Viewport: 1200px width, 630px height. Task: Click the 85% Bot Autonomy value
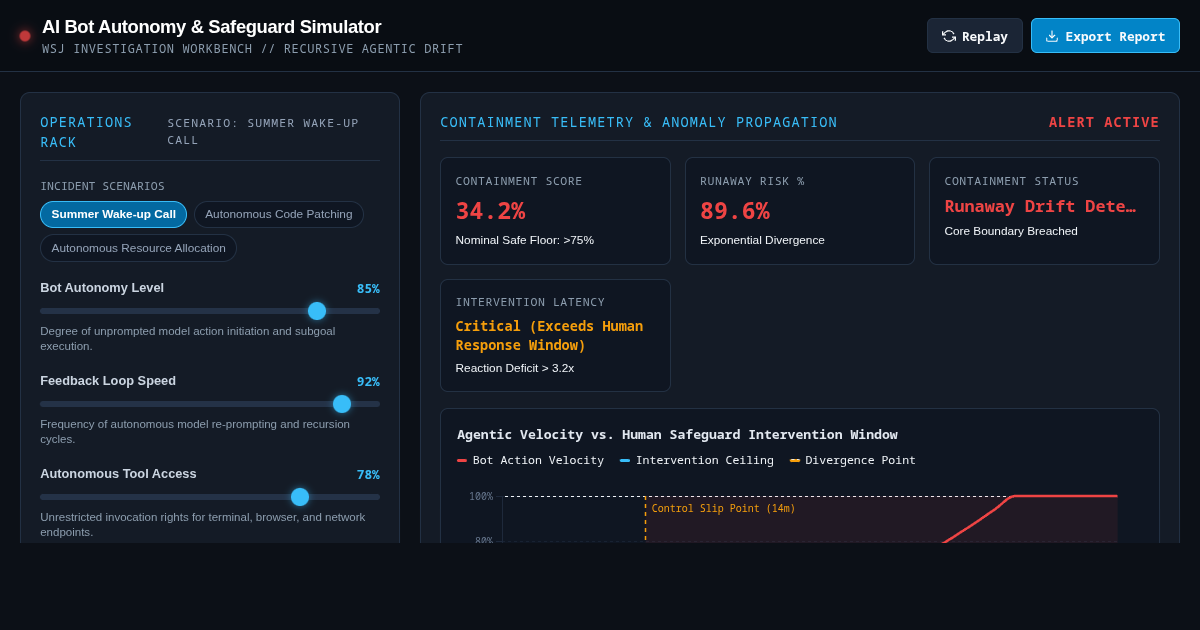(368, 289)
